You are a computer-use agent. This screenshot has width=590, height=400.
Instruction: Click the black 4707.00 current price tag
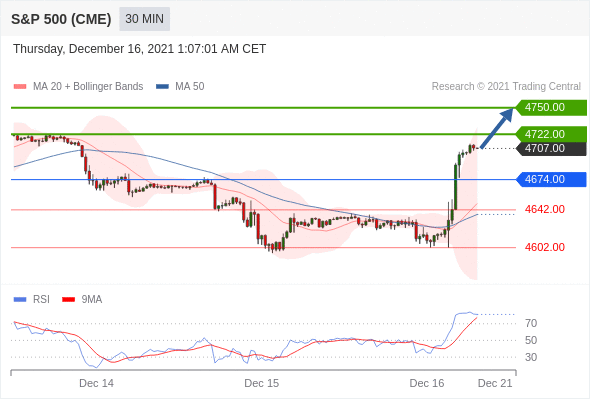551,148
